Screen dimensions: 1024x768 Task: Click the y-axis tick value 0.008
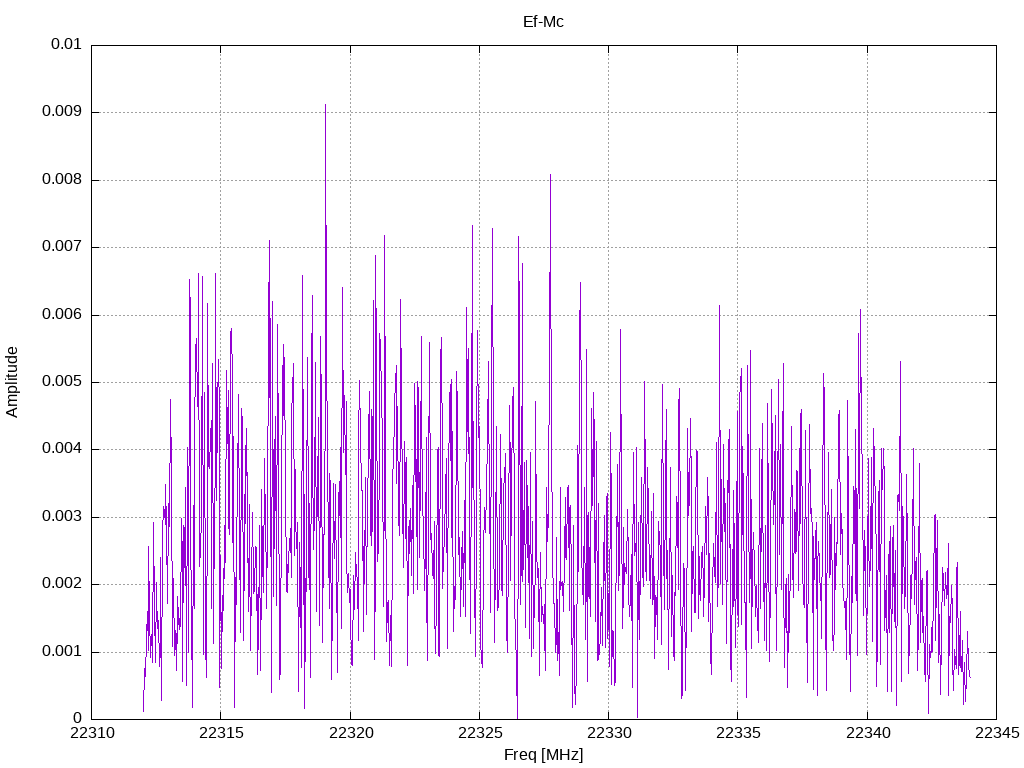click(x=62, y=180)
